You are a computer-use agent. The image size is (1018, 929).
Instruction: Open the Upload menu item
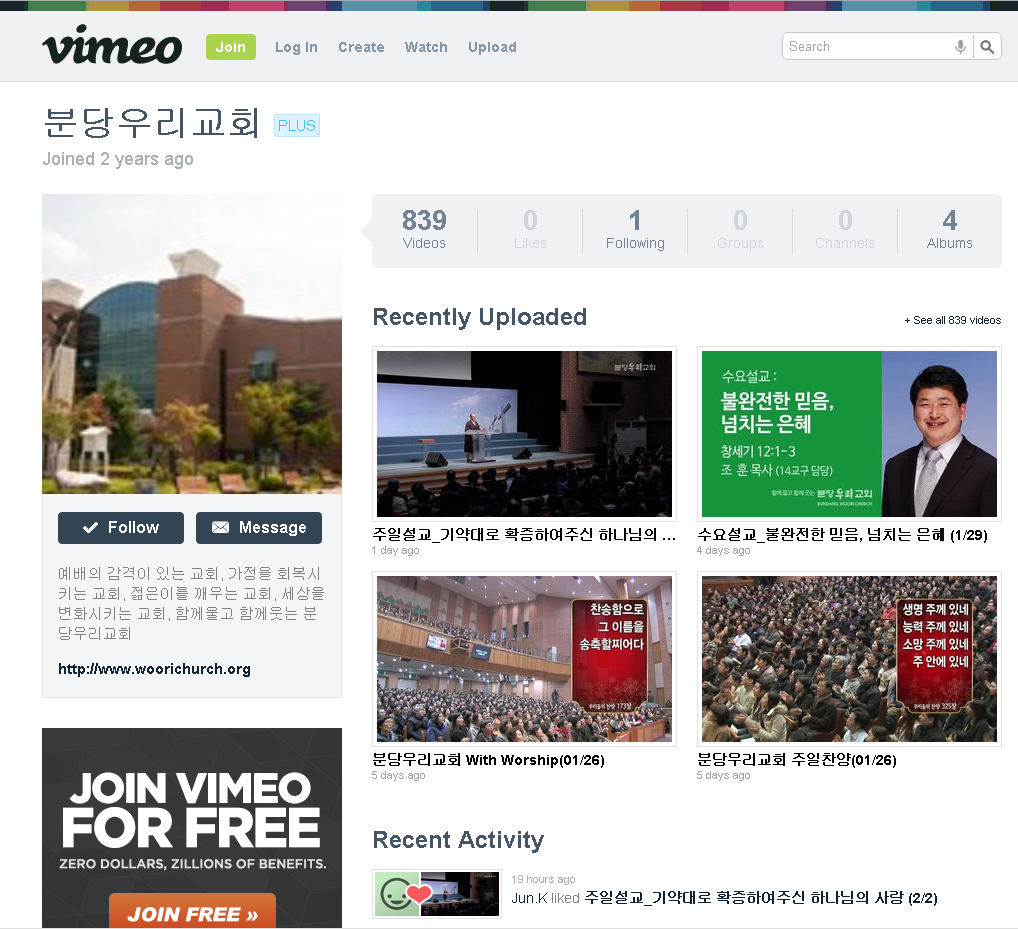tap(492, 47)
